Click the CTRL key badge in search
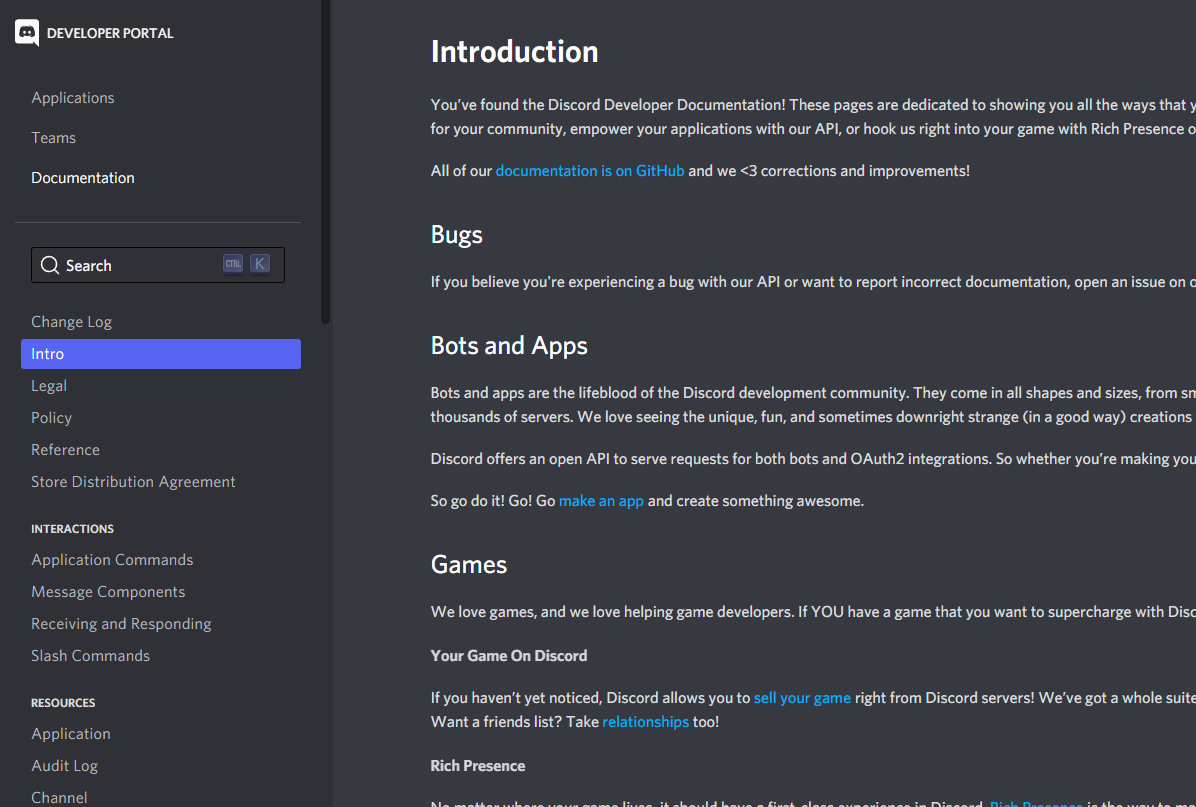The image size is (1196, 807). [233, 264]
